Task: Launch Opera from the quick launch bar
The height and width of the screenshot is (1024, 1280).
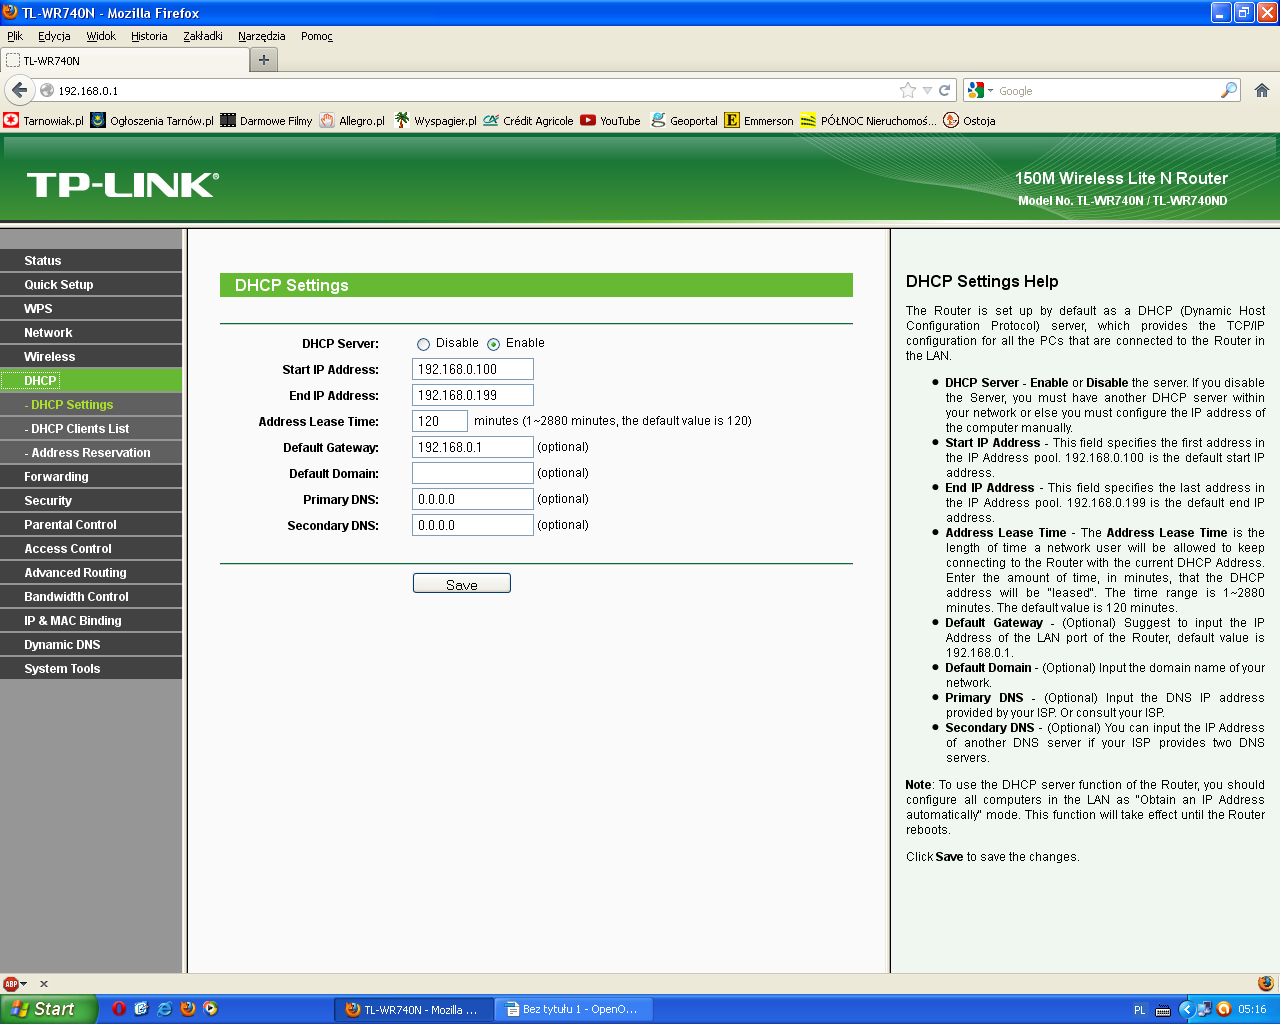Action: pos(118,1009)
